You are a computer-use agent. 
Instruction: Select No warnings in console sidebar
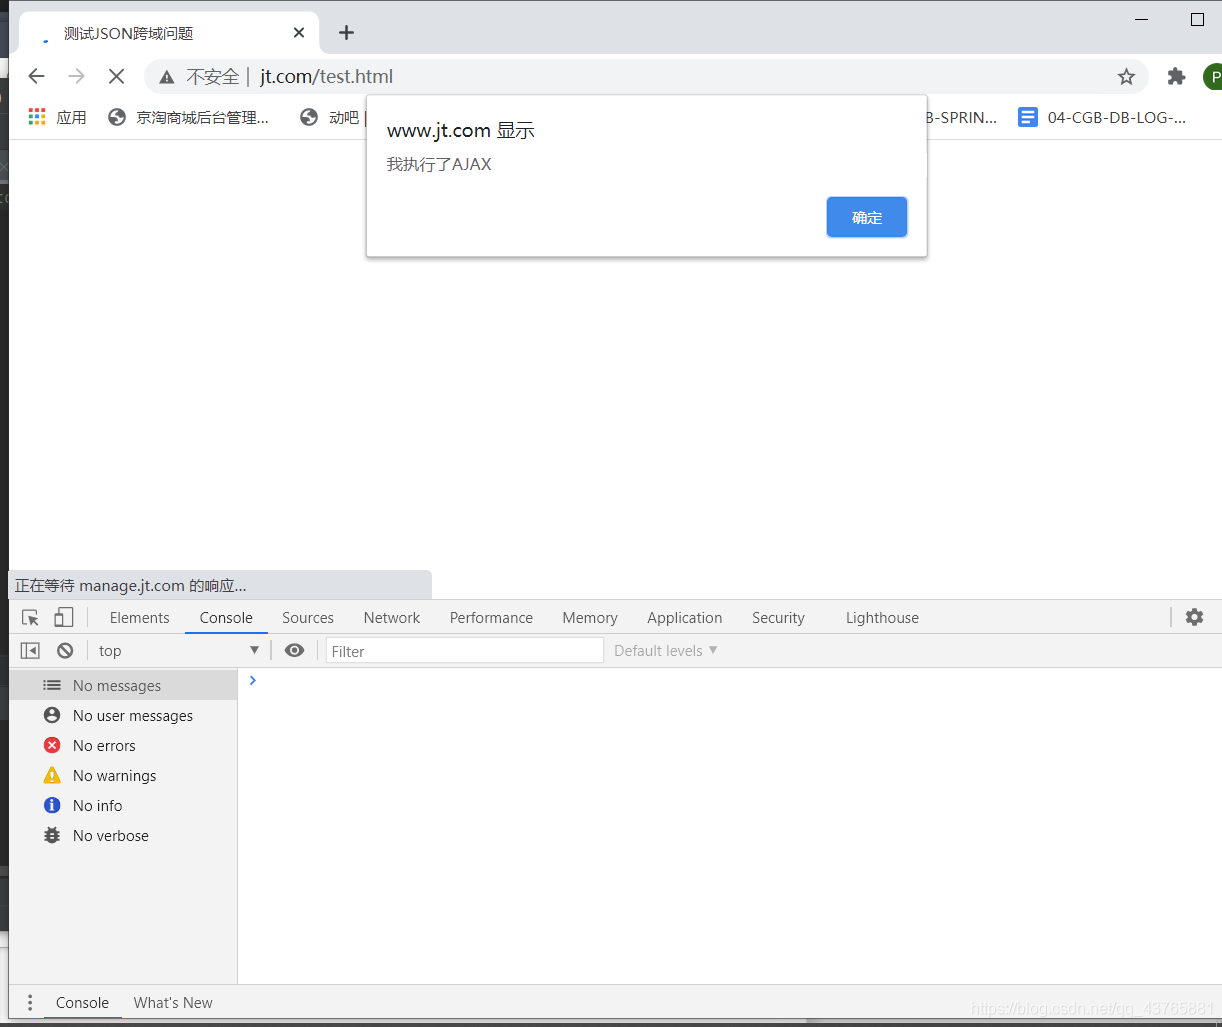123,776
